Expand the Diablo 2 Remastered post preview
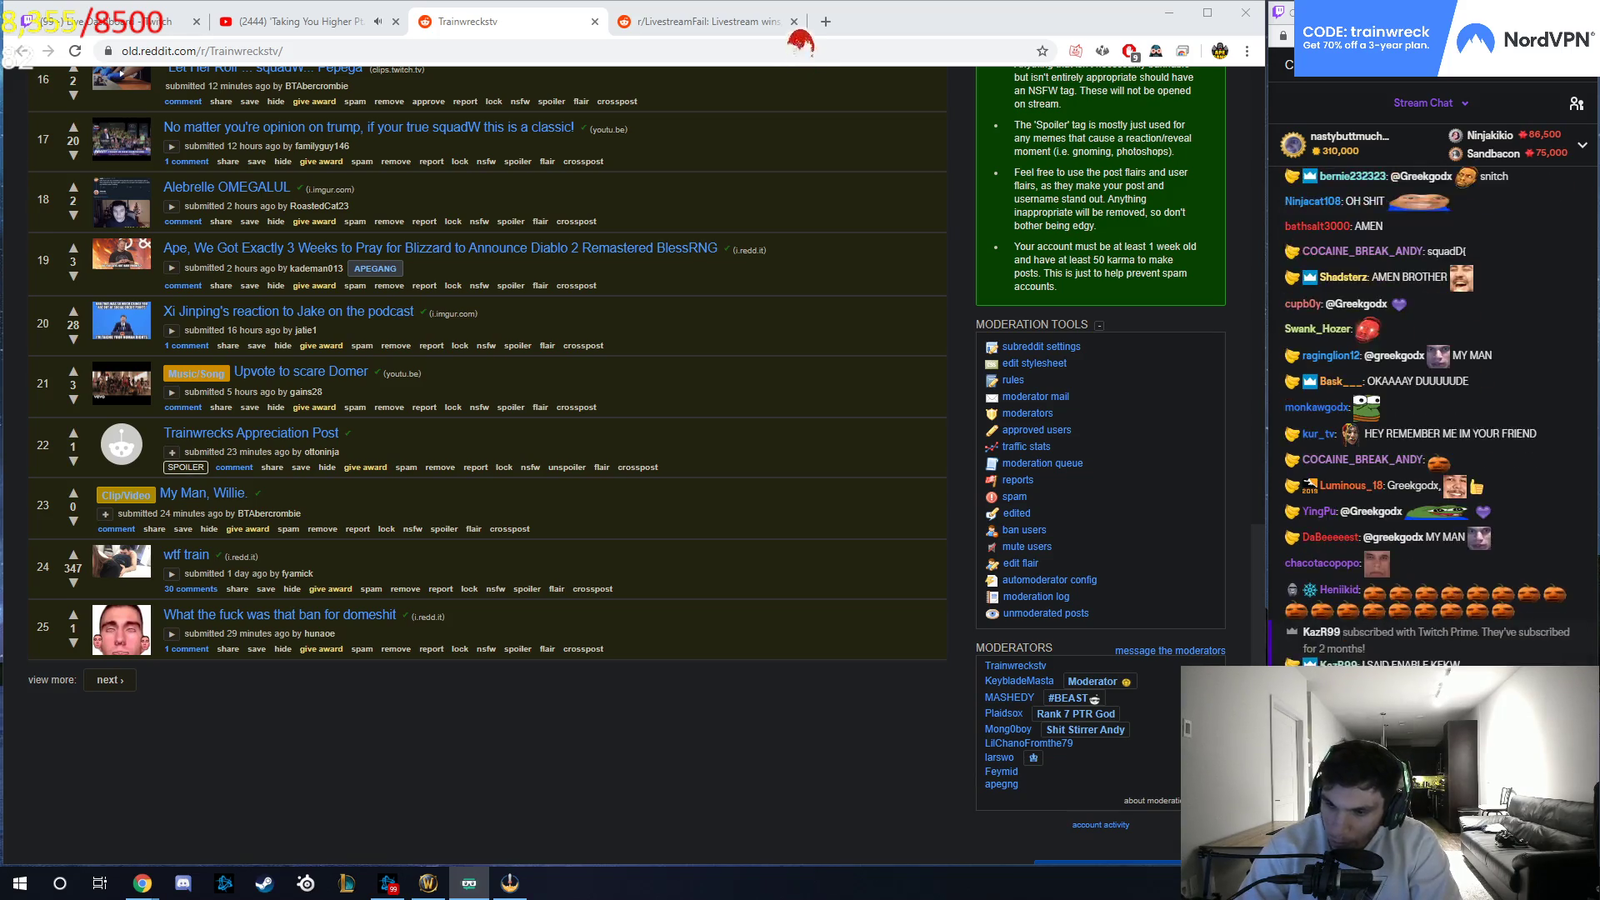This screenshot has width=1600, height=900. click(171, 268)
